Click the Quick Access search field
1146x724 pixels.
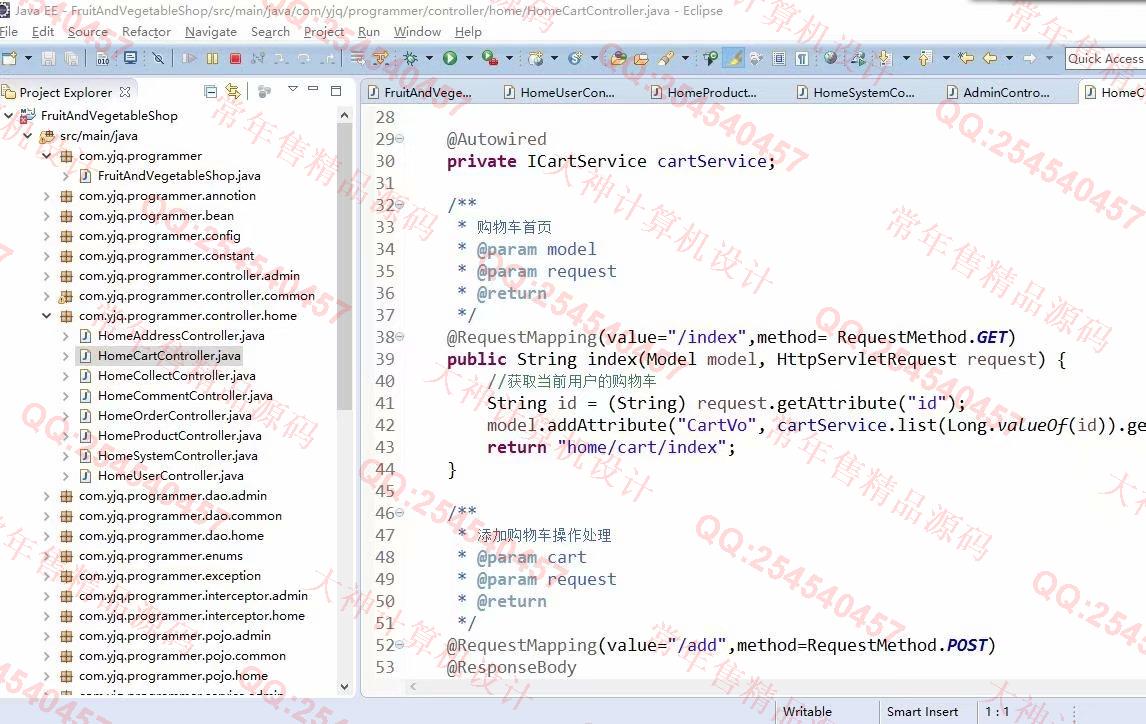tap(1104, 59)
